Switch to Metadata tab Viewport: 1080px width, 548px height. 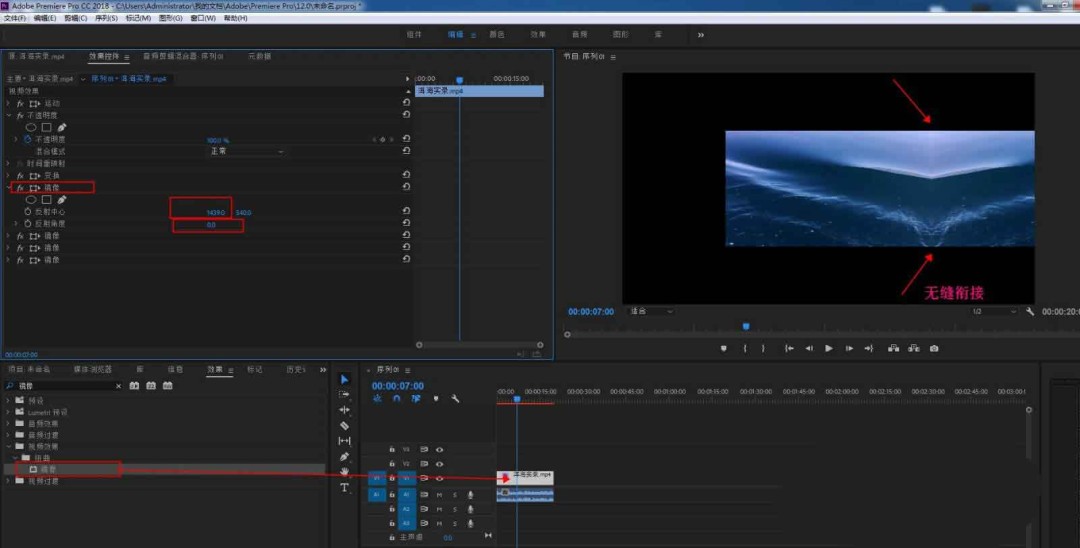[x=259, y=56]
